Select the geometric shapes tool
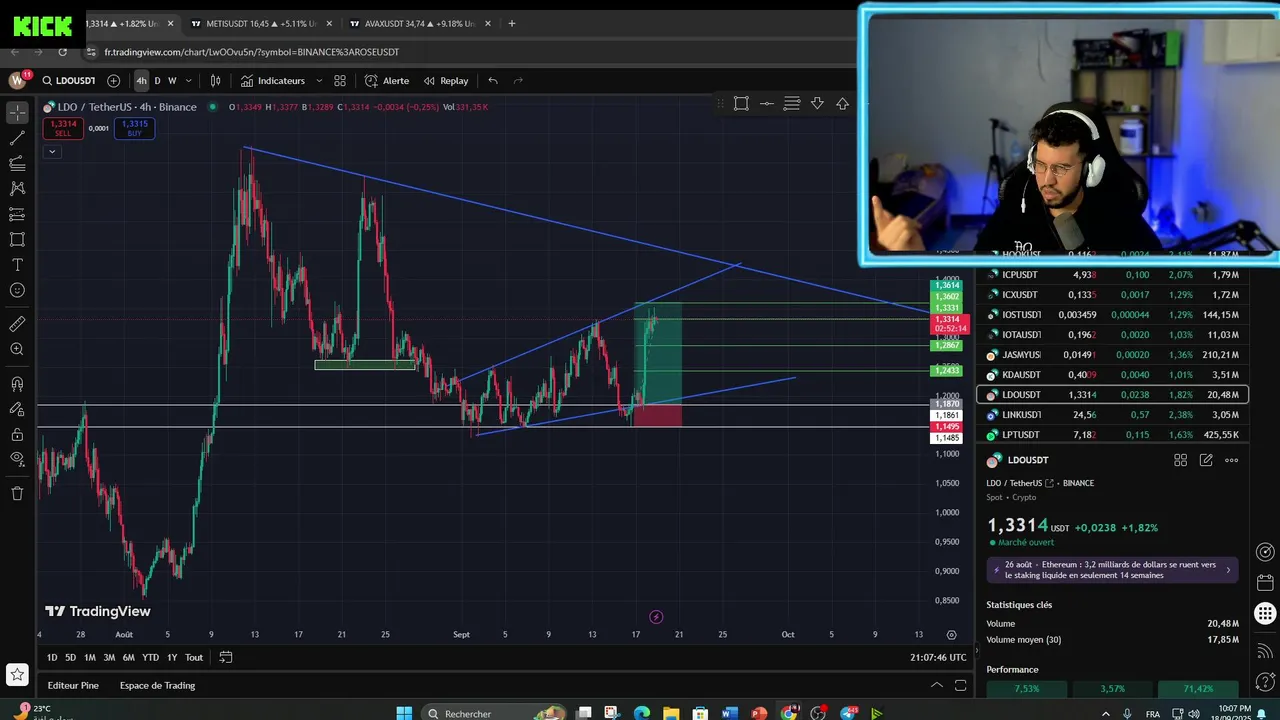 [17, 239]
